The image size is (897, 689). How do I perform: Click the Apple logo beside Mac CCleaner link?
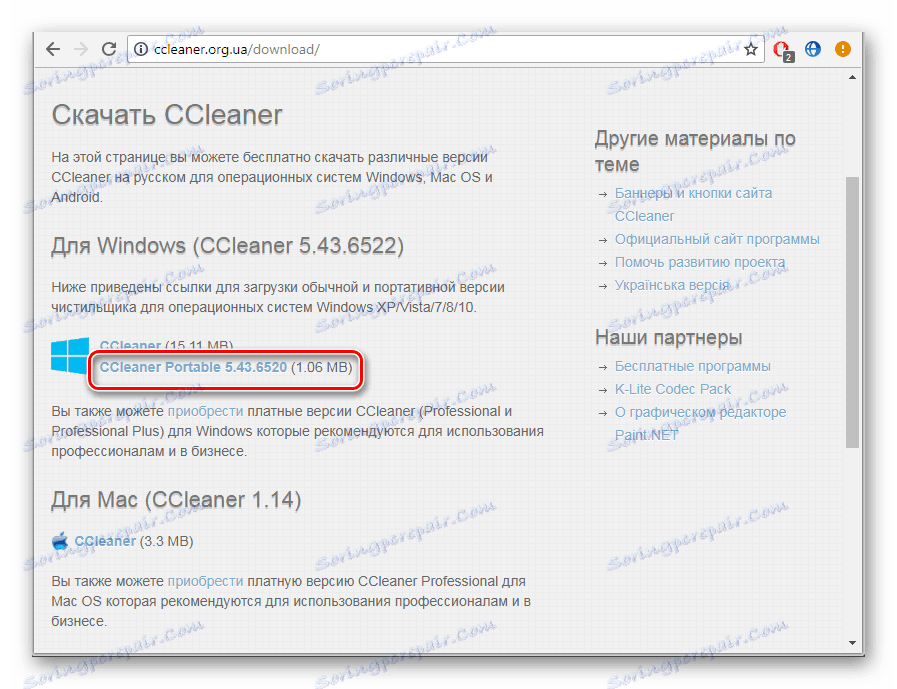point(61,541)
